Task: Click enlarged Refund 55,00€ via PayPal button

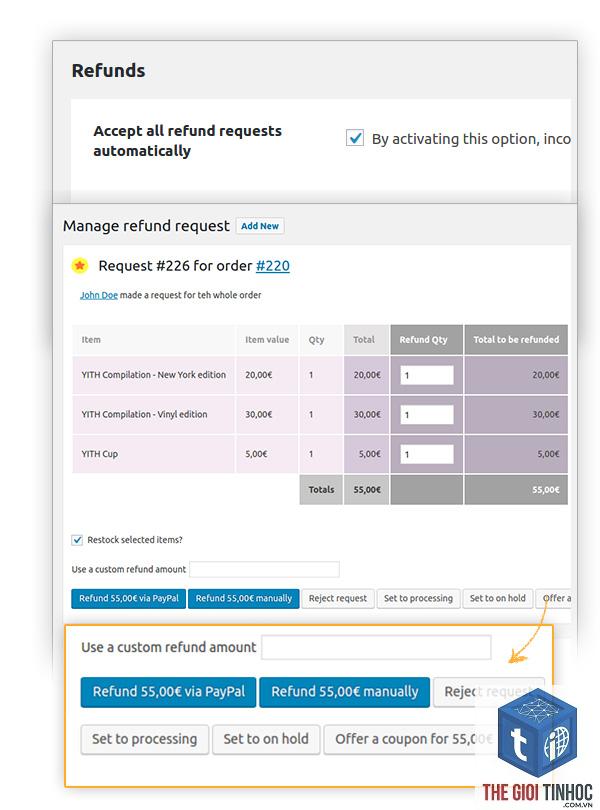Action: (x=168, y=692)
